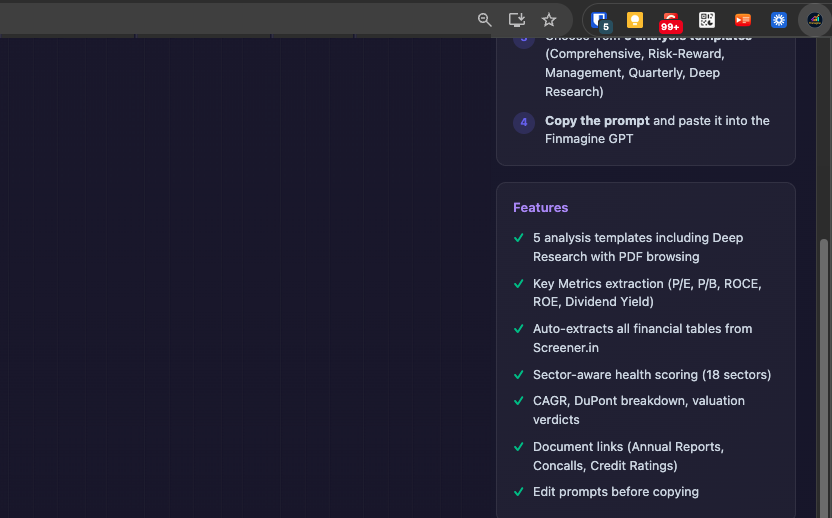Click green checkmark beside Document links
This screenshot has width=832, height=518.
(x=519, y=447)
